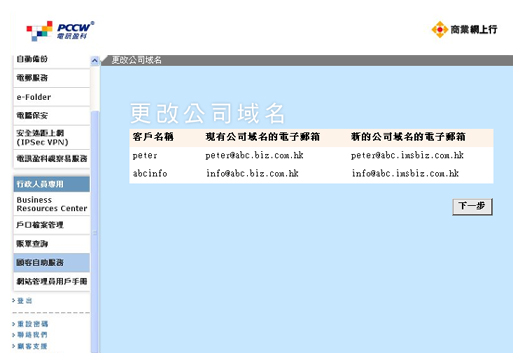Click the 顧客支援 link
Viewport: 525px width, 363px height.
point(32,346)
